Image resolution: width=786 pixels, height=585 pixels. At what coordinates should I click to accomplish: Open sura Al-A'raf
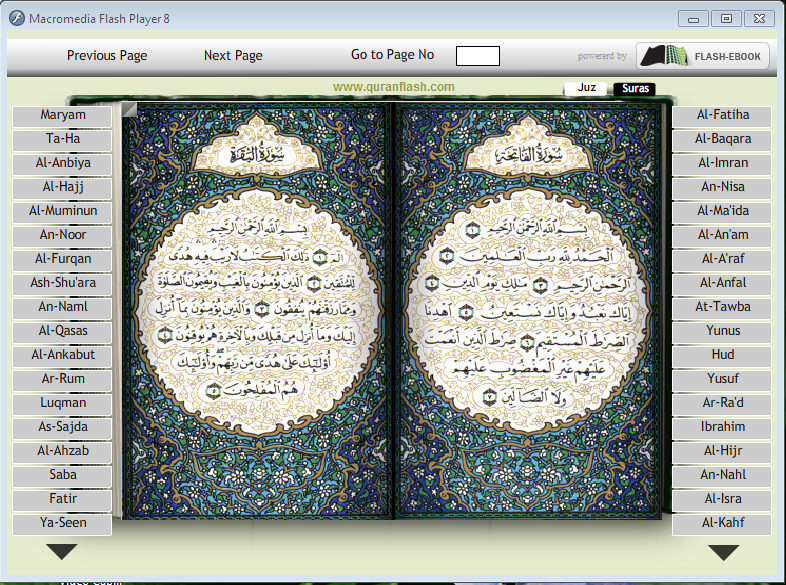click(722, 260)
